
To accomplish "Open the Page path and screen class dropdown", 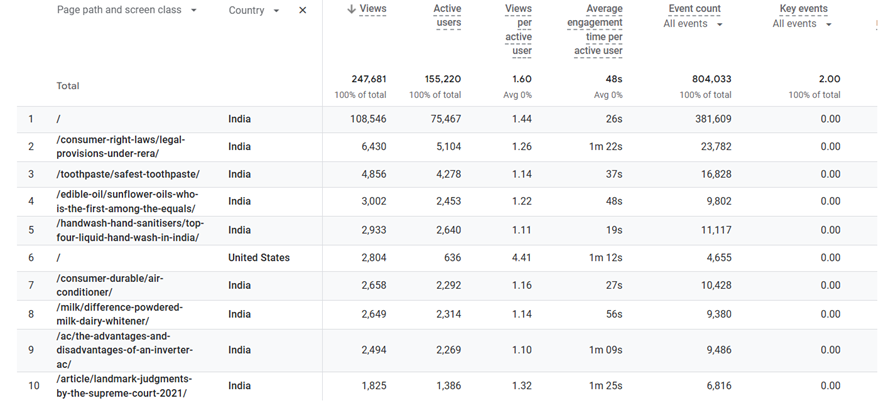I will tap(193, 10).
